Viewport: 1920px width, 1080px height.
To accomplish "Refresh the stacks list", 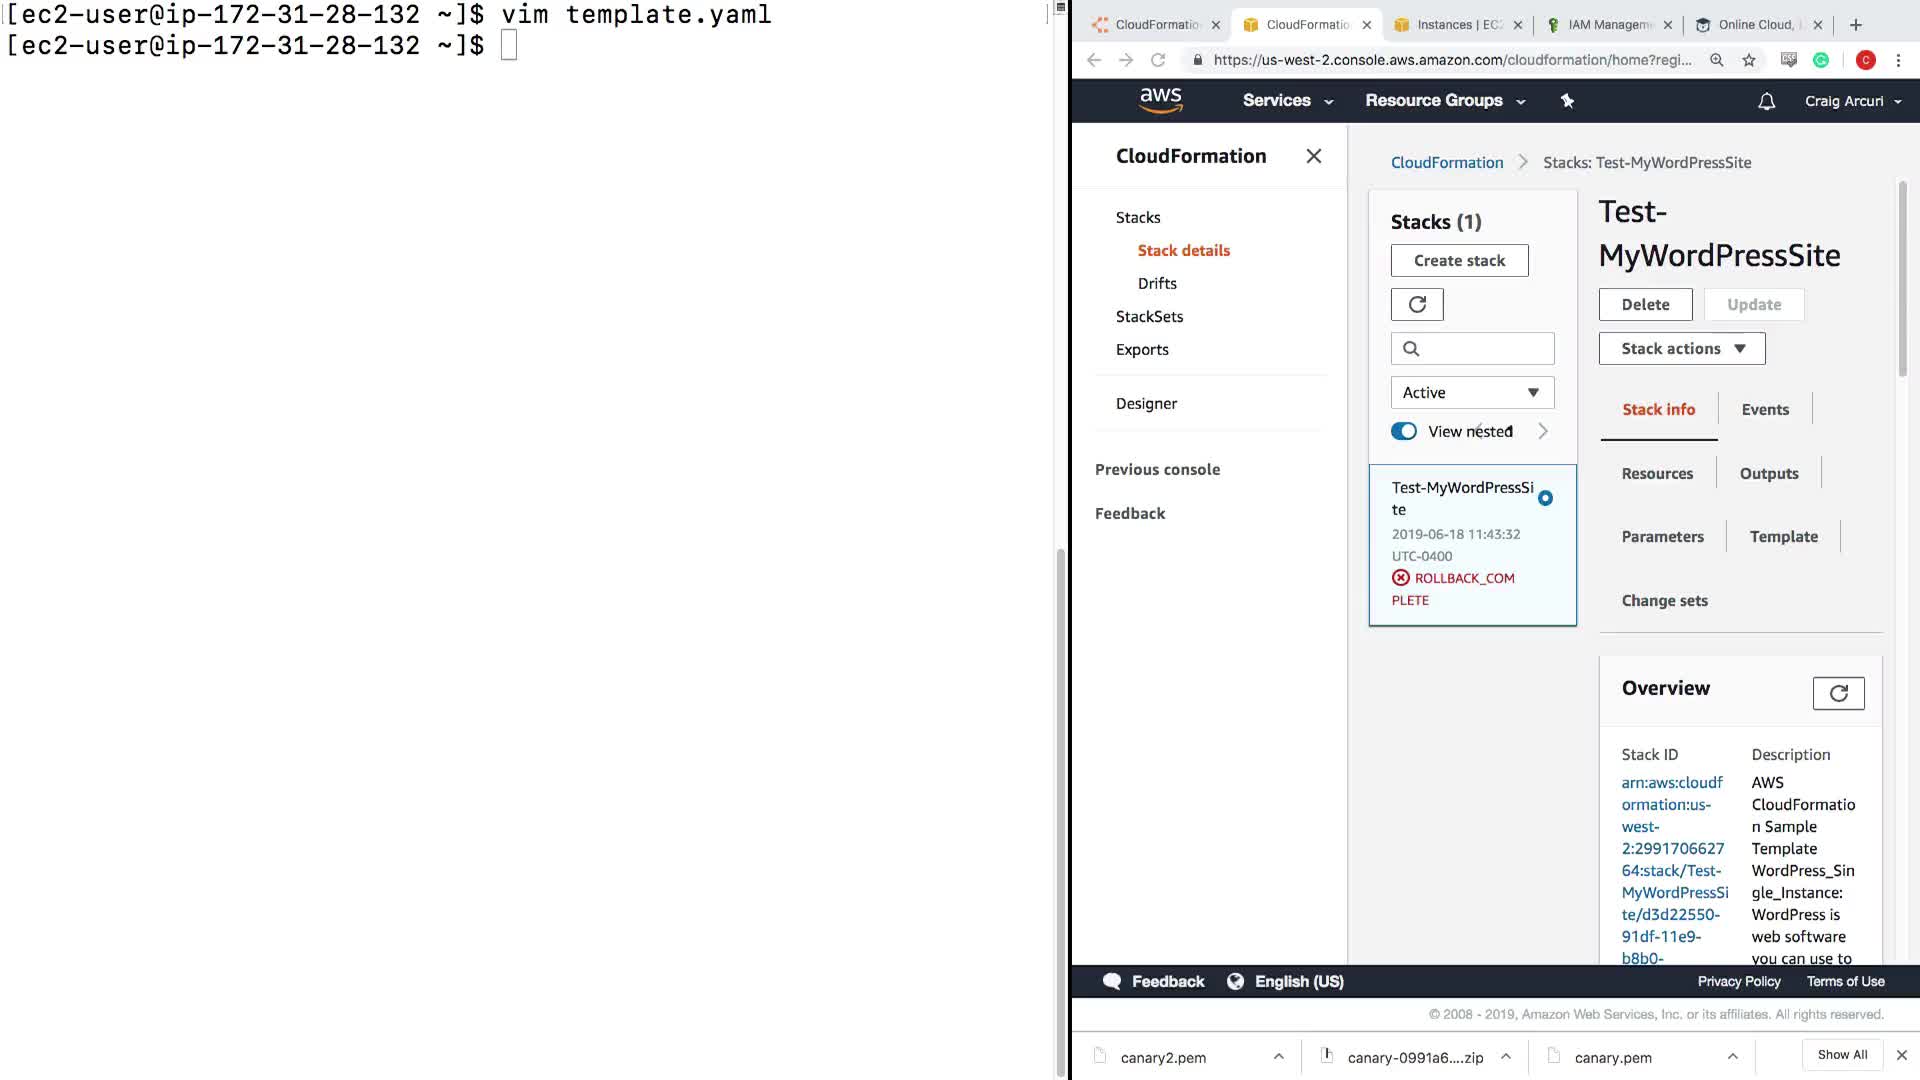I will pyautogui.click(x=1417, y=304).
